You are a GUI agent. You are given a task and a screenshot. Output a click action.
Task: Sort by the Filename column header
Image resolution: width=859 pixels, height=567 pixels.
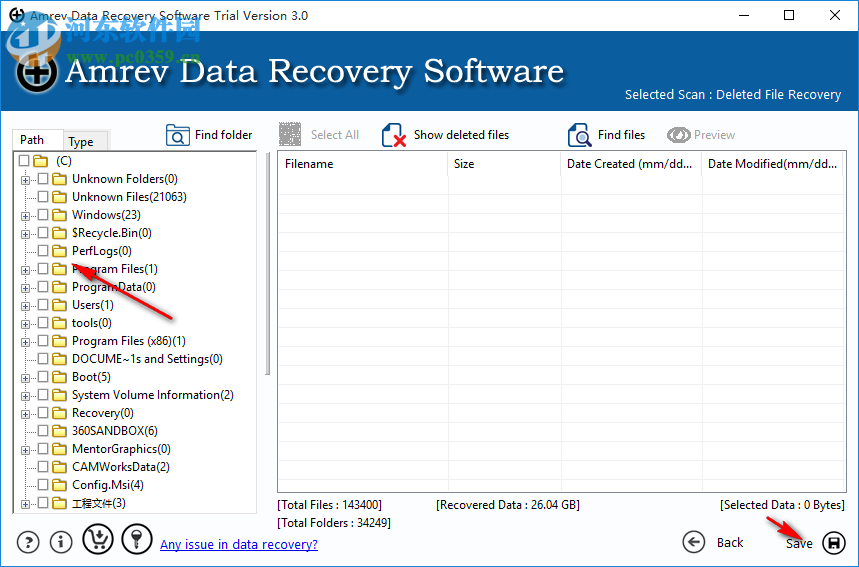[363, 164]
